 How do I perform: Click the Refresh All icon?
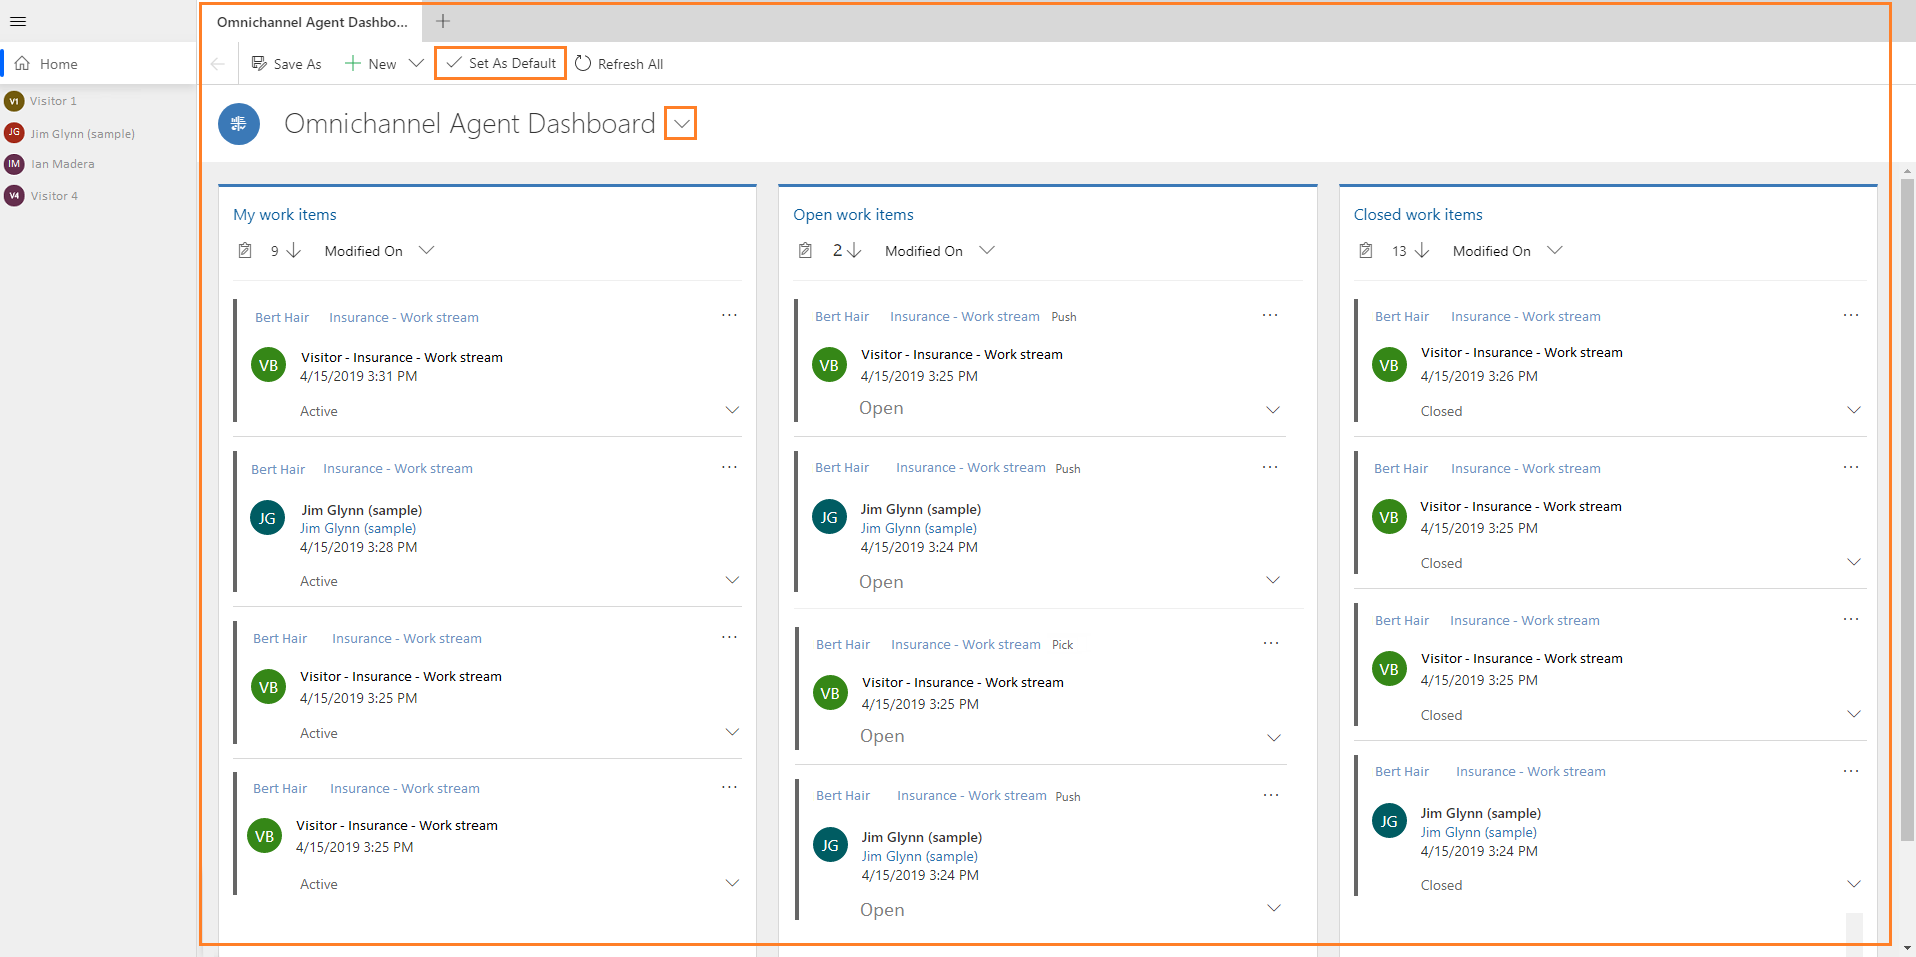tap(582, 63)
